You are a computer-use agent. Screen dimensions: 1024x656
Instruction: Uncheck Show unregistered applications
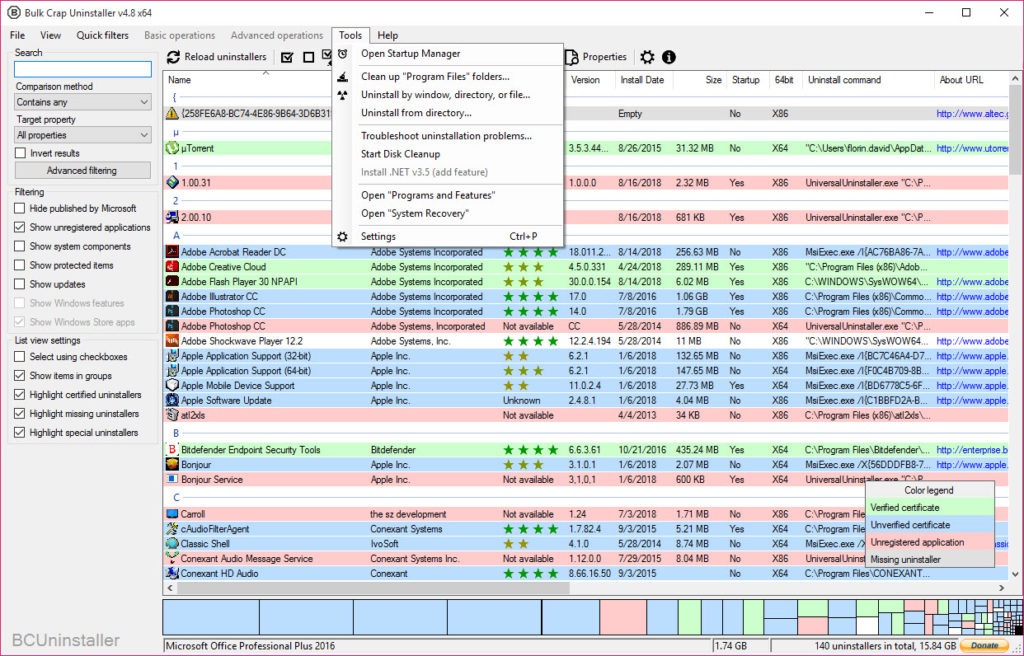click(x=20, y=227)
